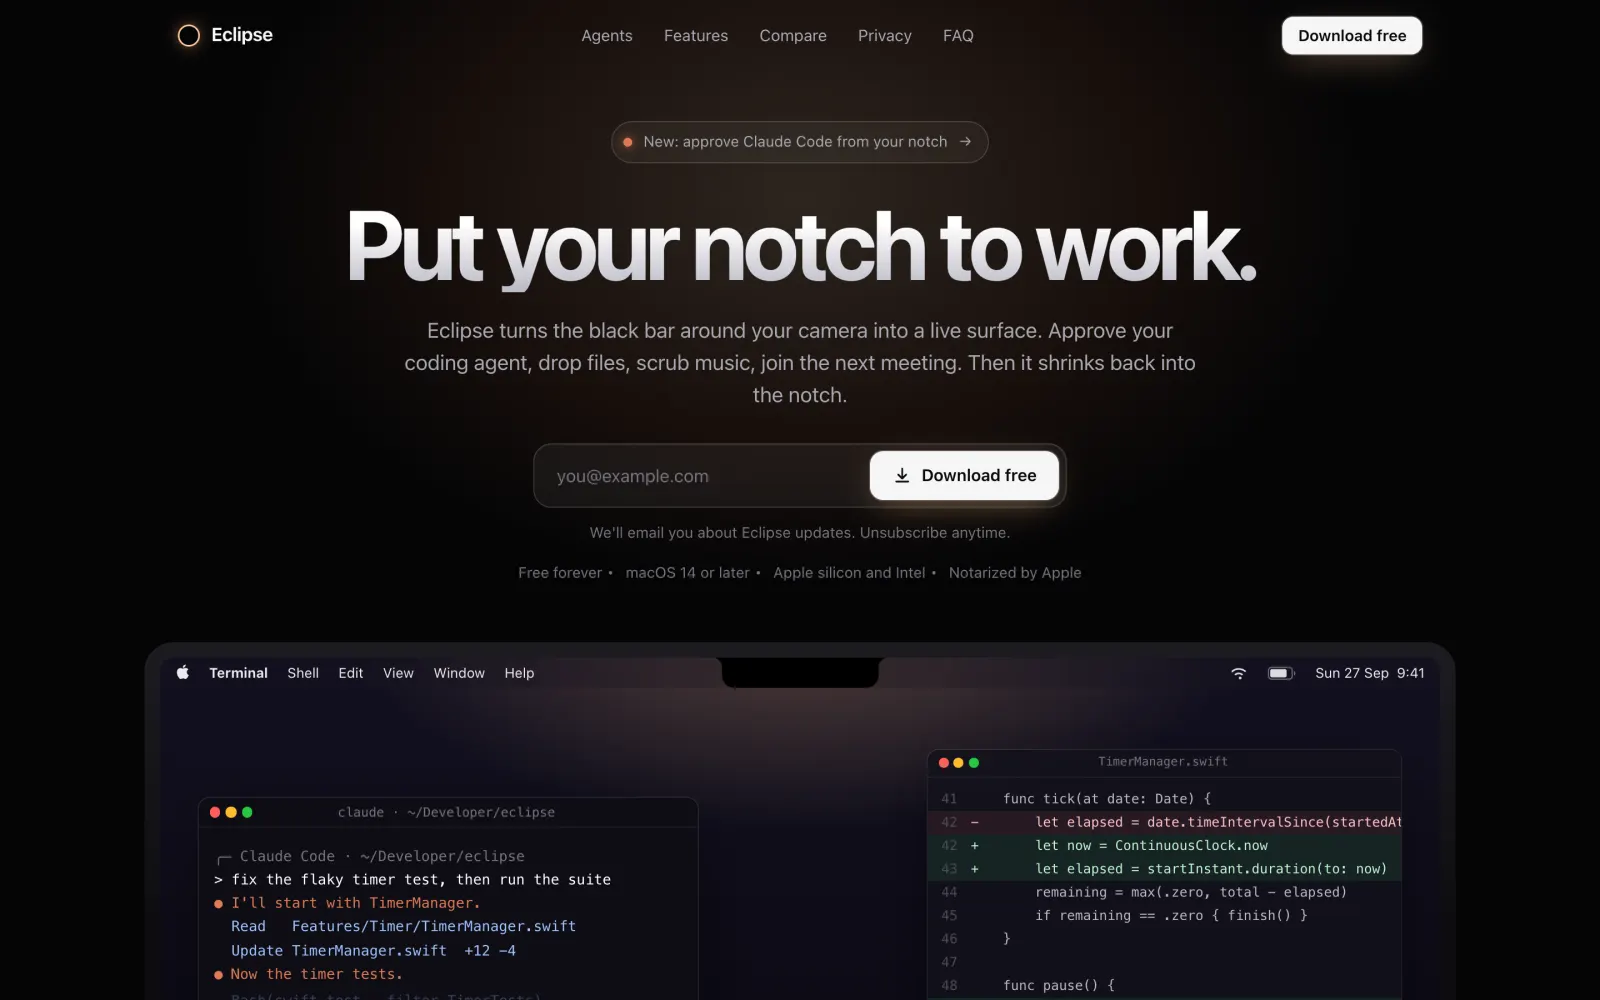Open the New: approve Claude Code announcement
This screenshot has width=1600, height=1000.
(x=800, y=142)
